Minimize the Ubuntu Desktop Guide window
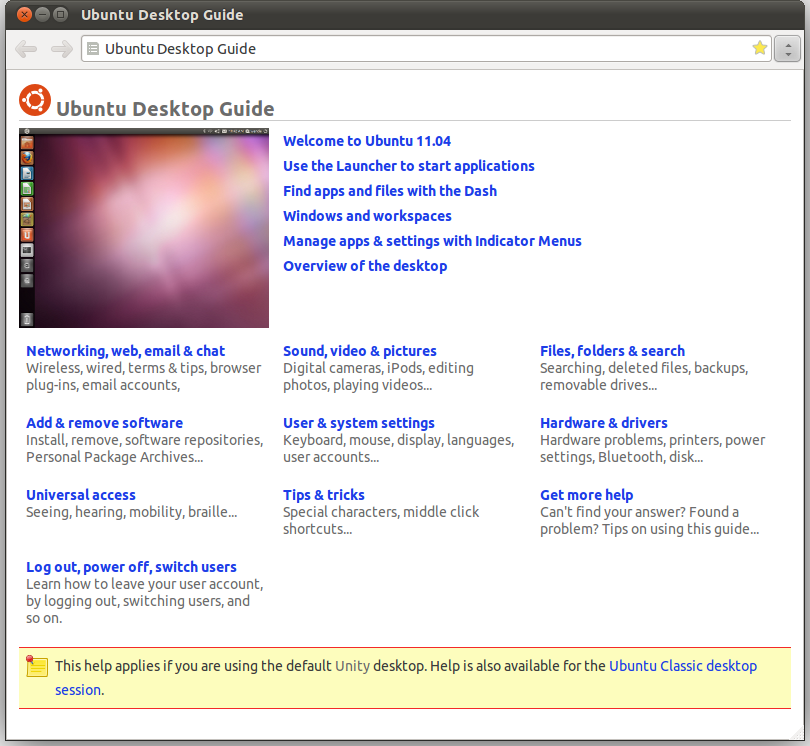810x746 pixels. 42,14
